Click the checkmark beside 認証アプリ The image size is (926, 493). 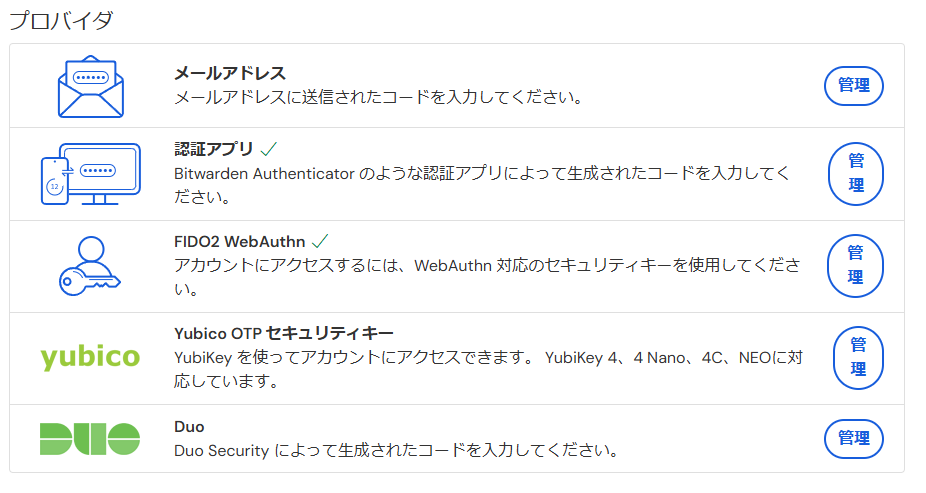pos(268,149)
